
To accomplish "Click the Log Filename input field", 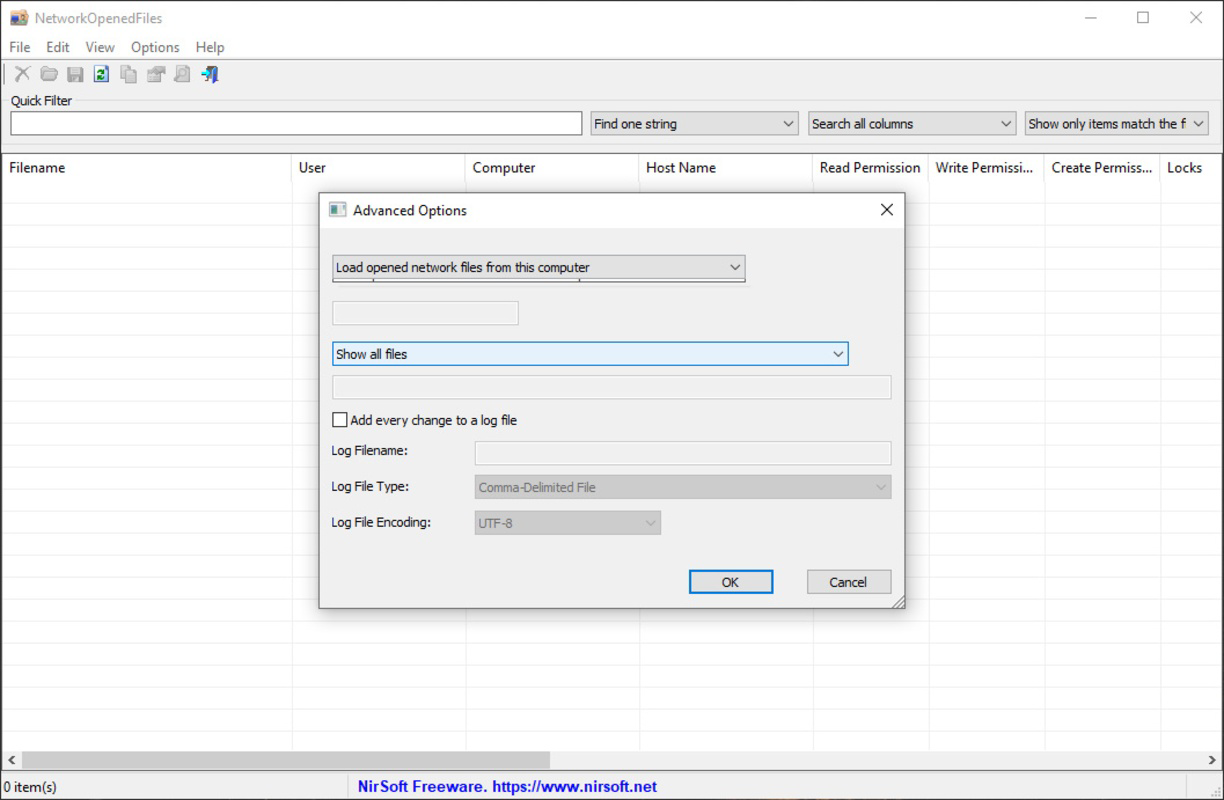I will coord(683,453).
